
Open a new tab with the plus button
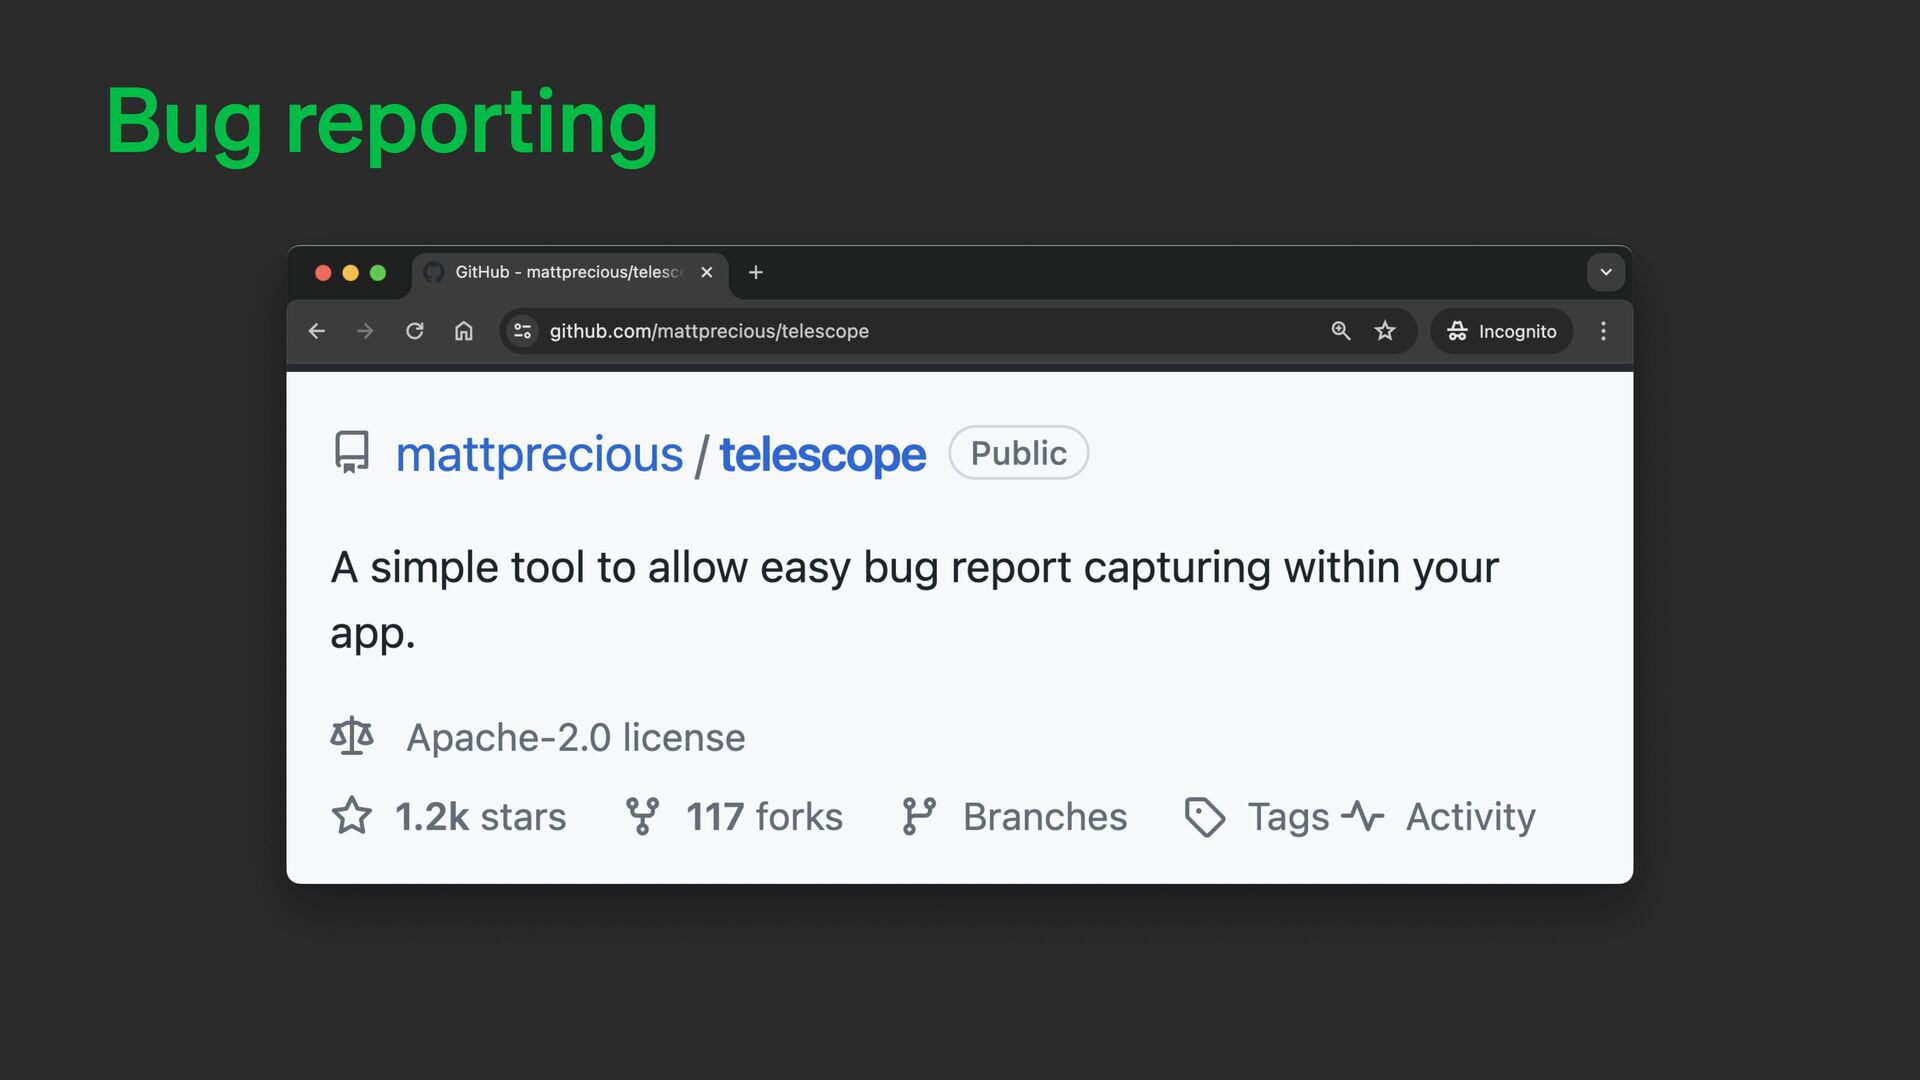click(x=756, y=272)
